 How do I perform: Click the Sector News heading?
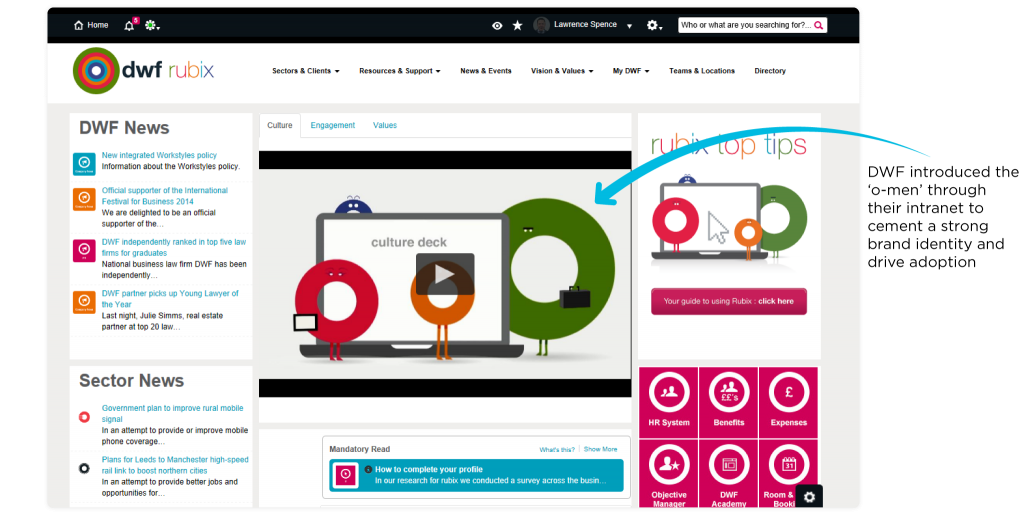(x=131, y=381)
